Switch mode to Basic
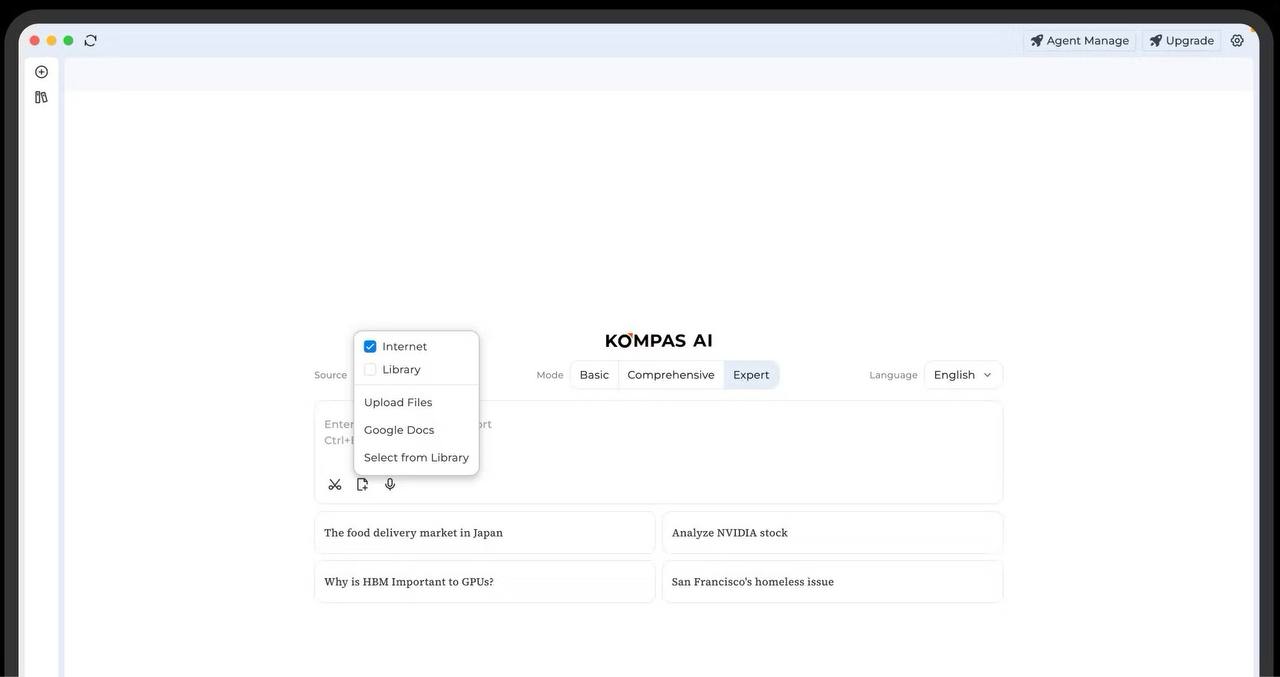Viewport: 1280px width, 677px height. [594, 375]
